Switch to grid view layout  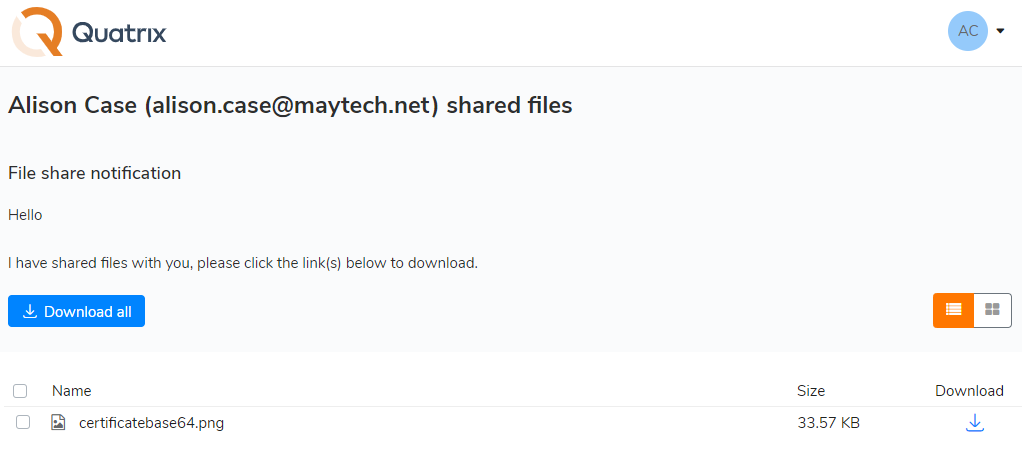992,310
